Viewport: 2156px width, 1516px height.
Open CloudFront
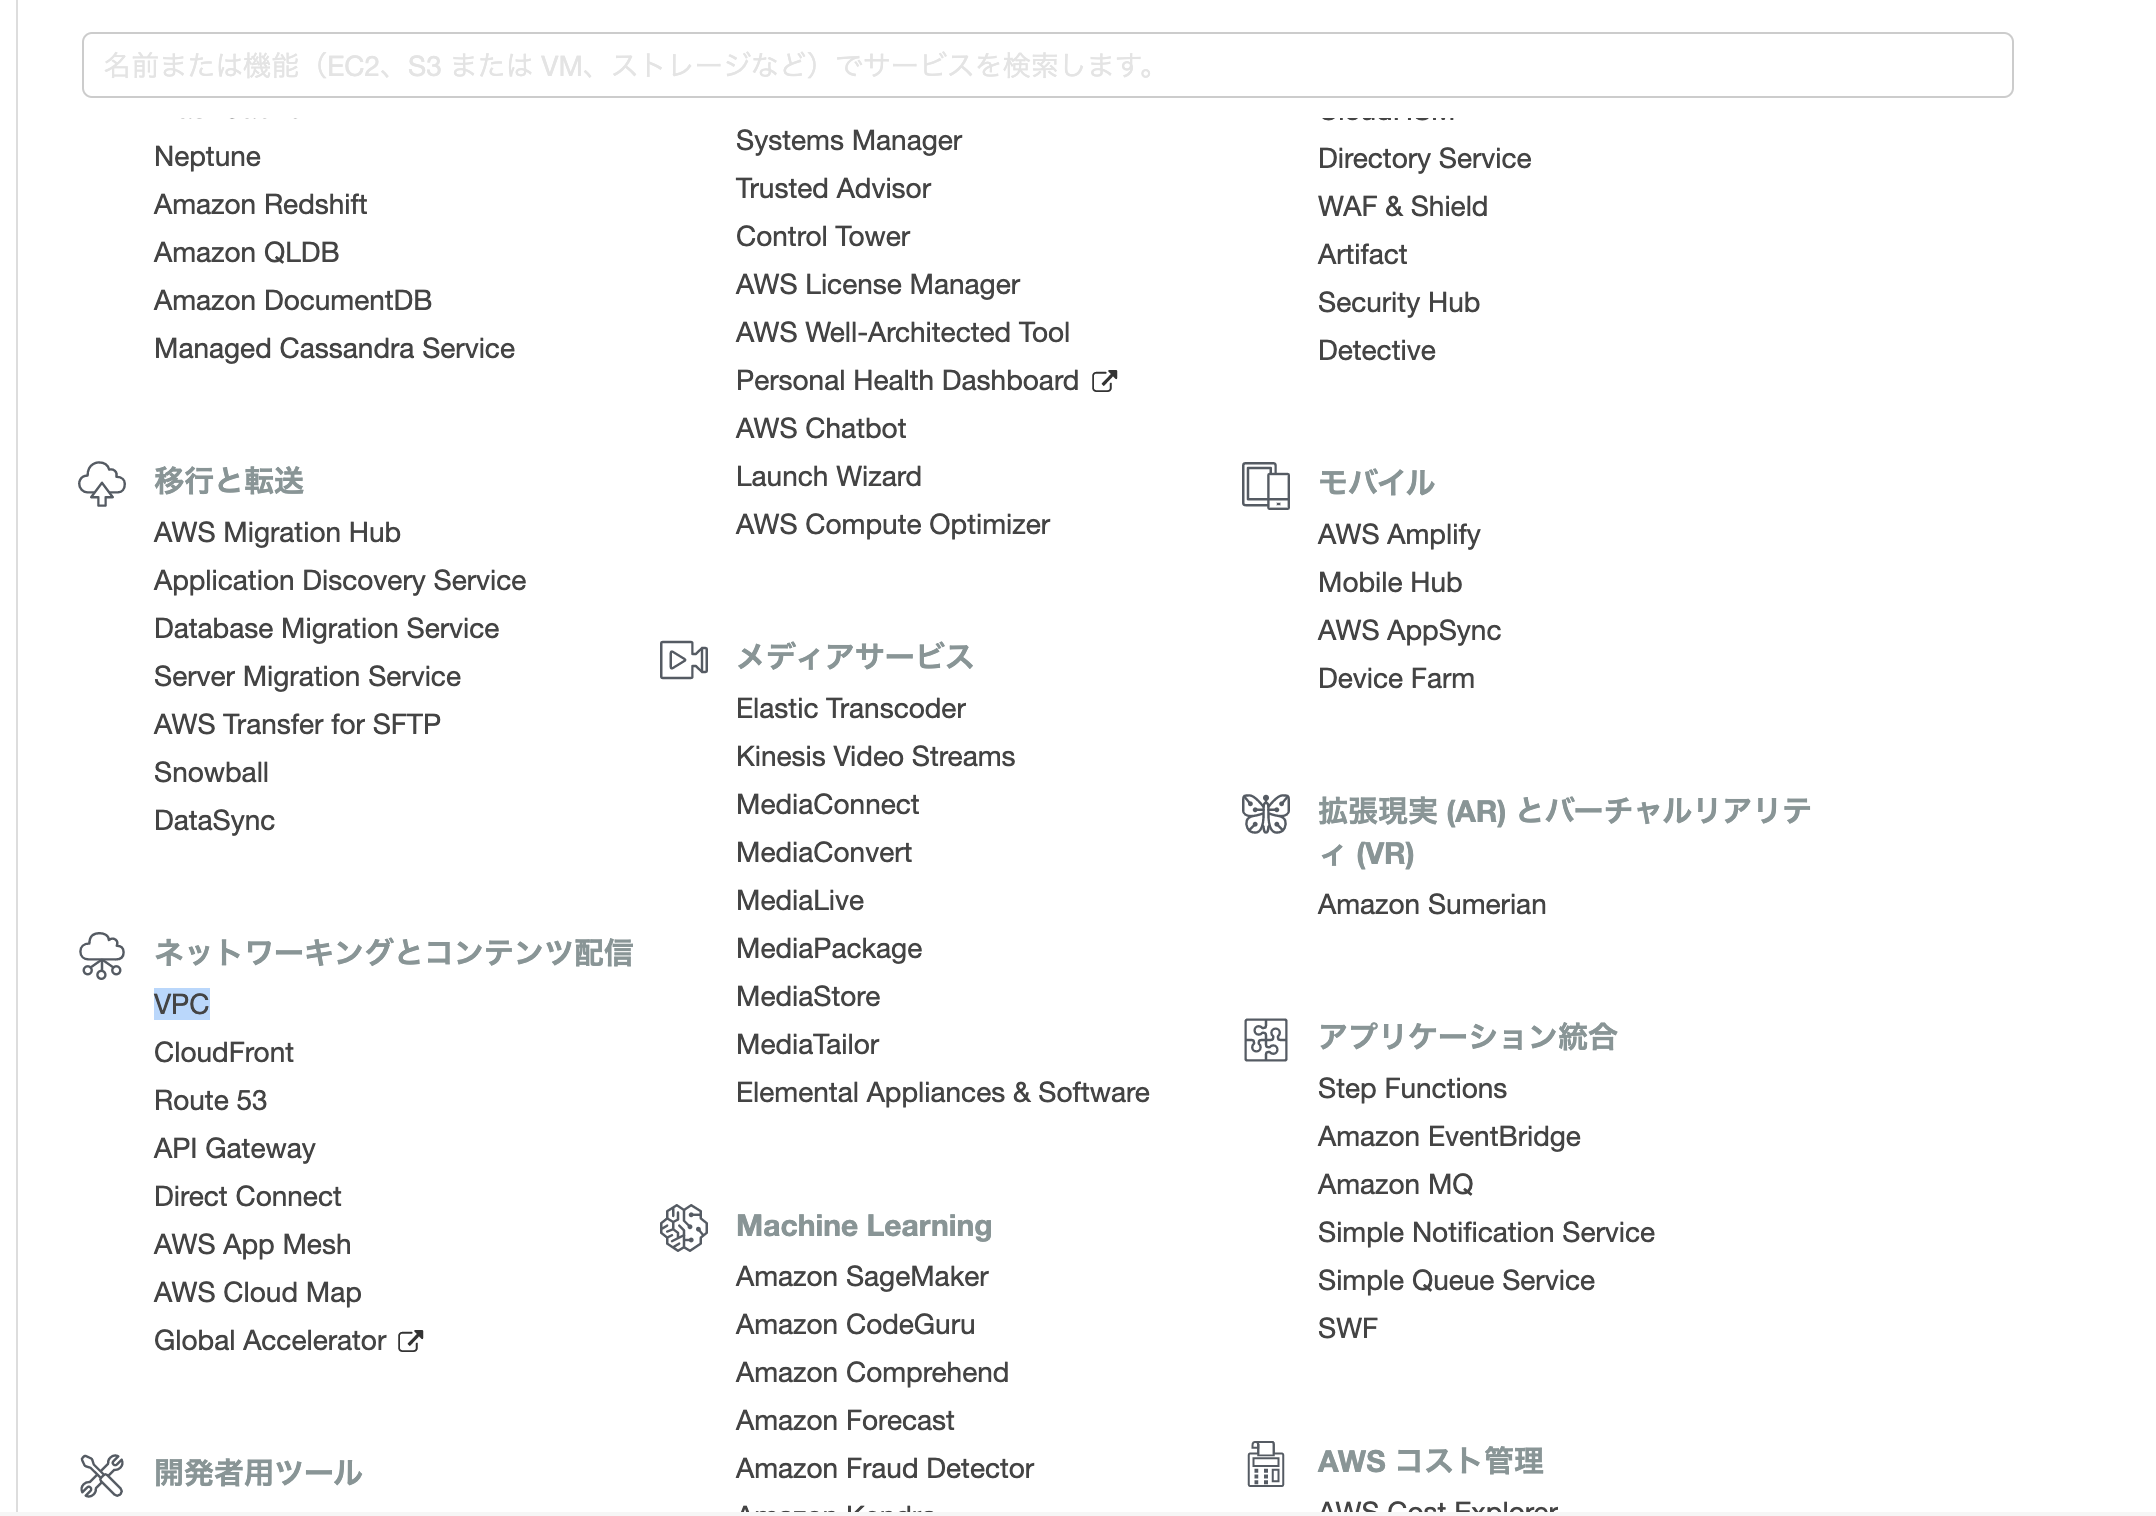pyautogui.click(x=224, y=1052)
